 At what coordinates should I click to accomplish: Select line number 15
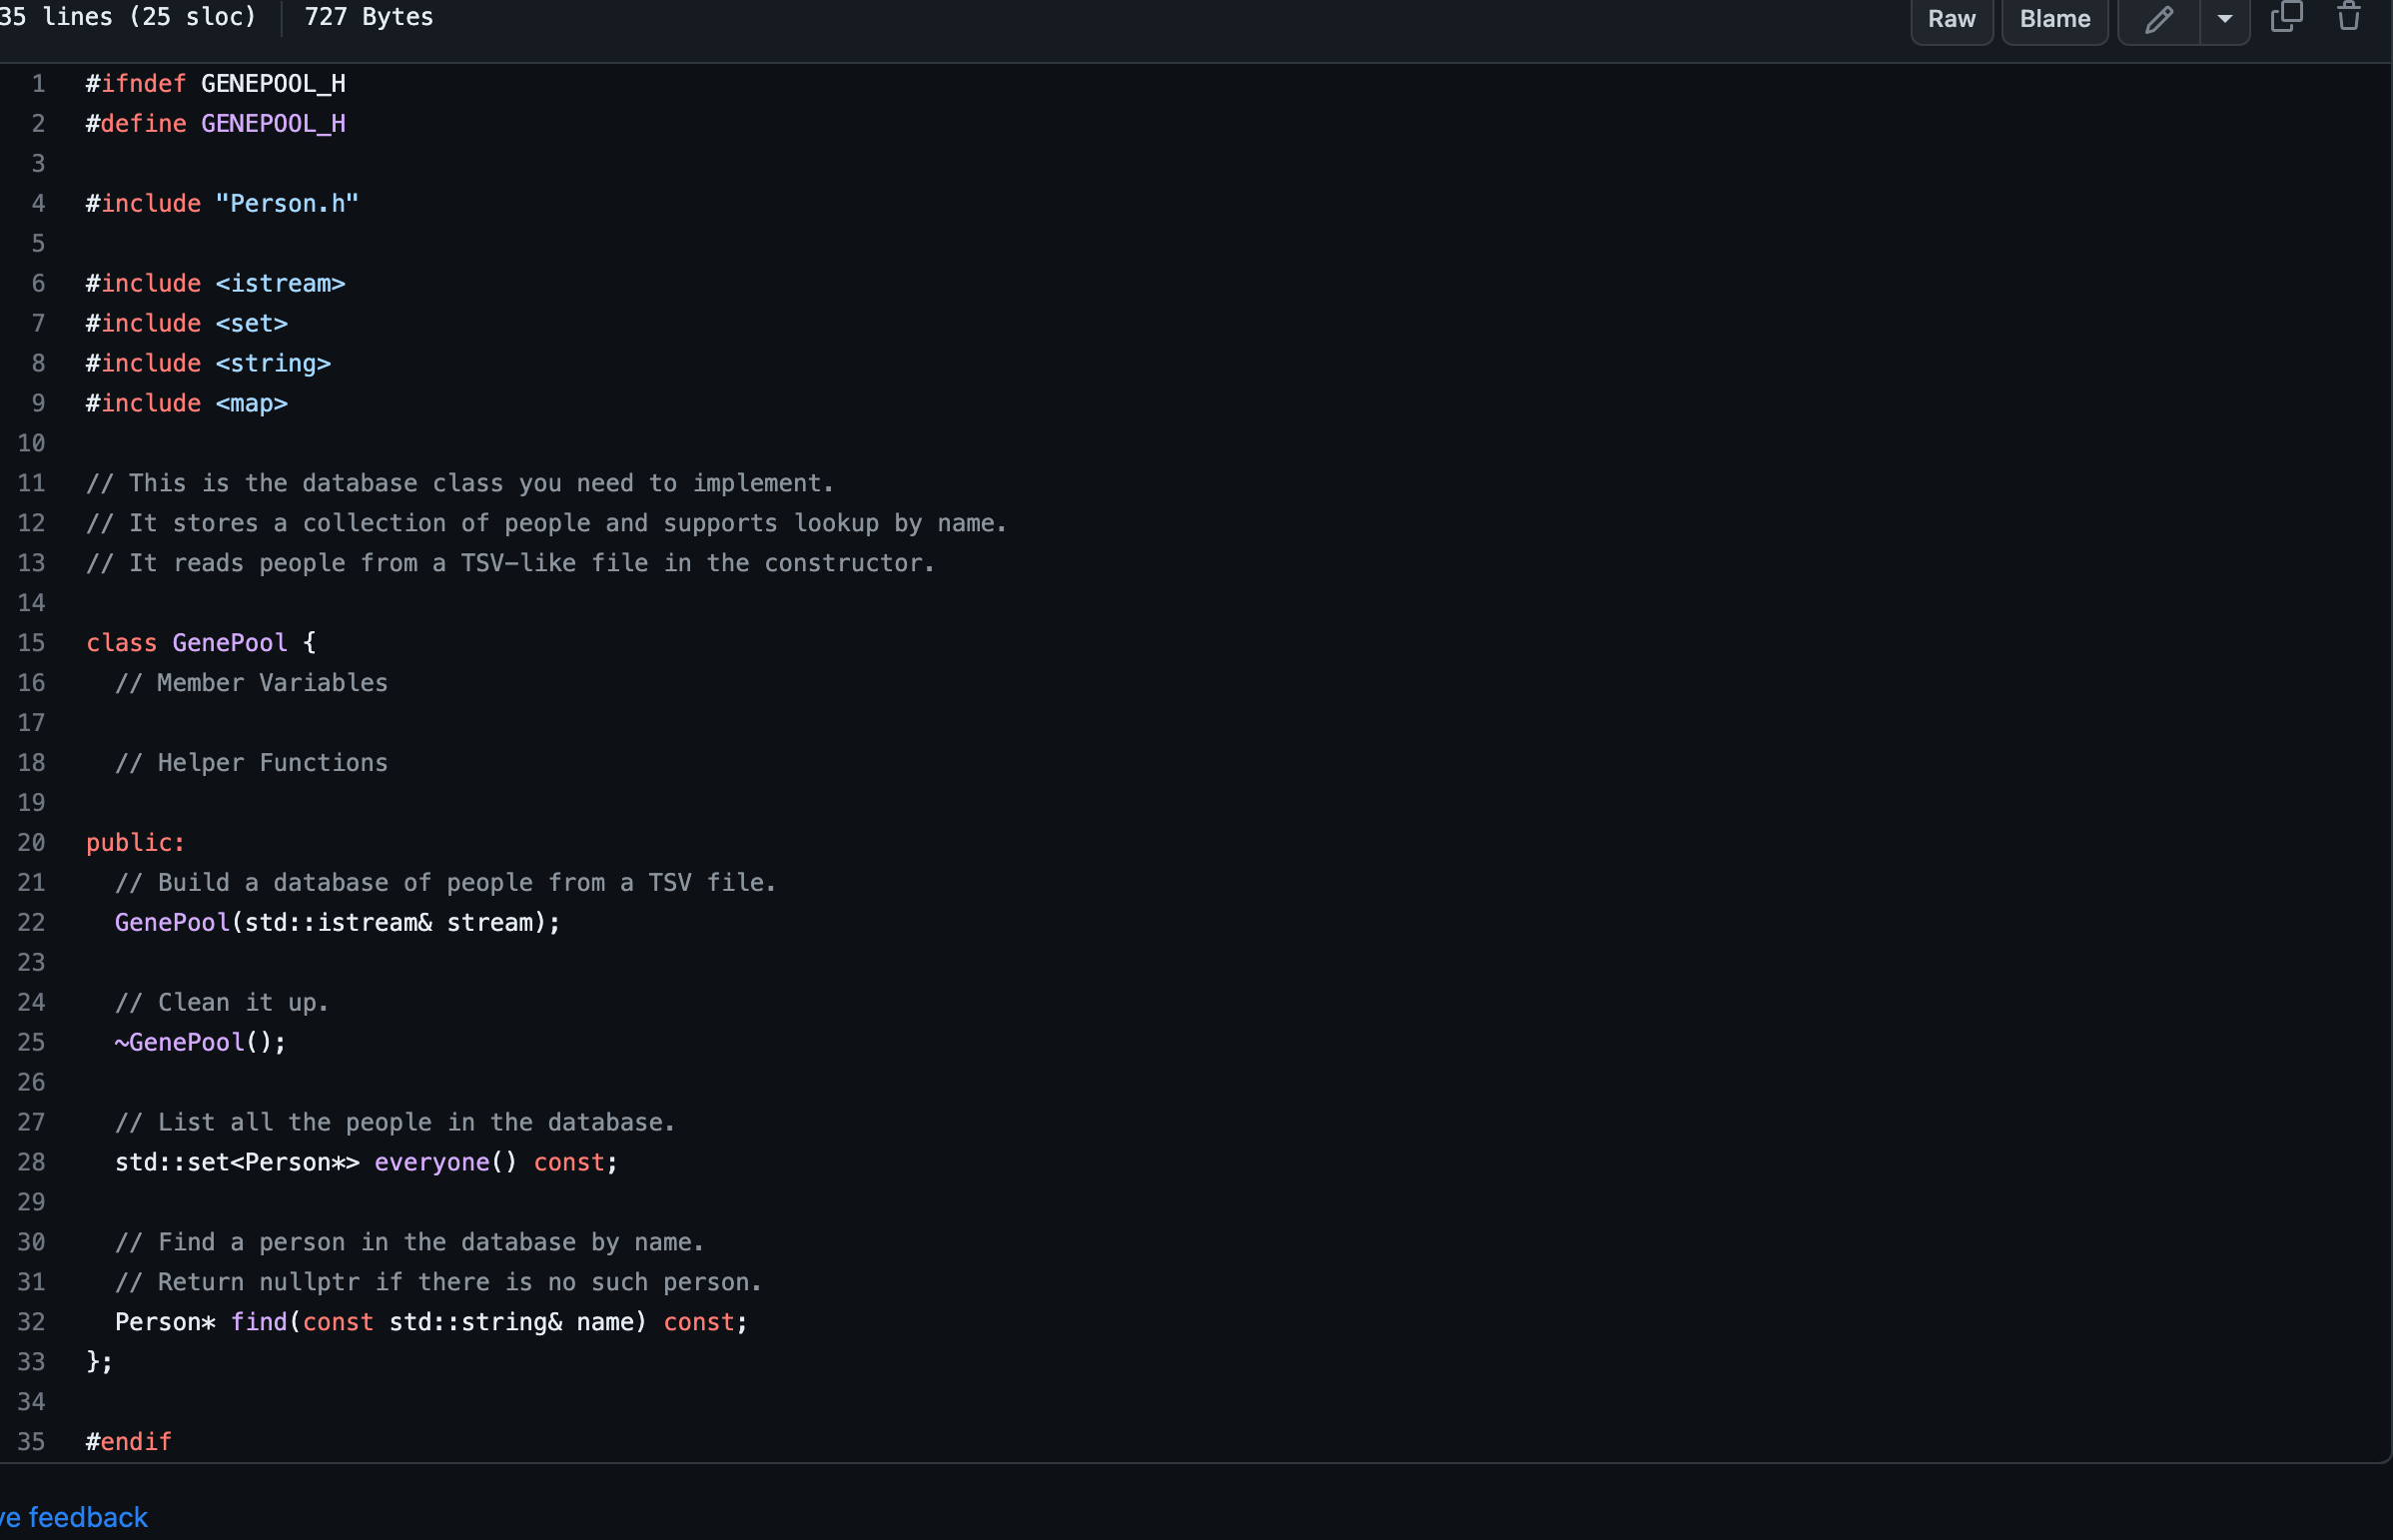pyautogui.click(x=32, y=643)
